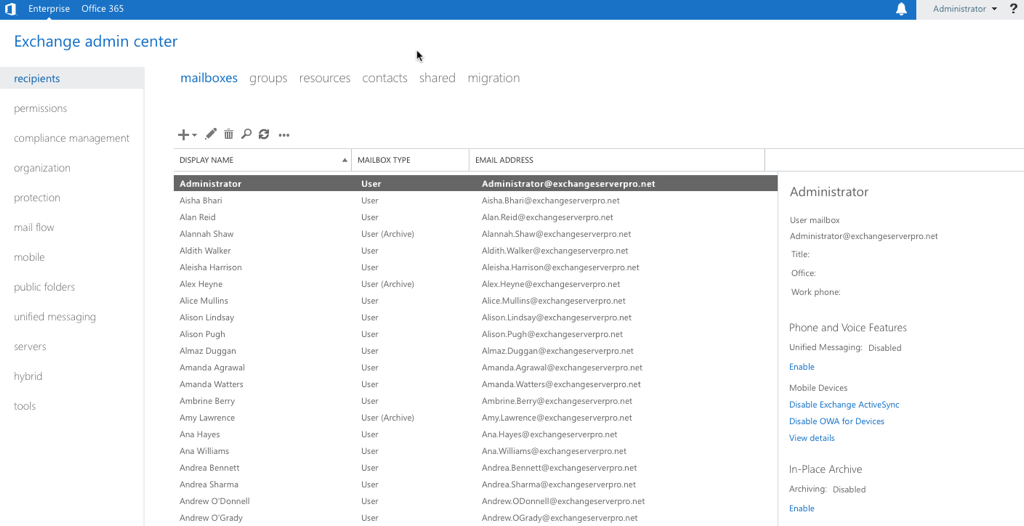Enable Unified Messaging link

pyautogui.click(x=802, y=367)
